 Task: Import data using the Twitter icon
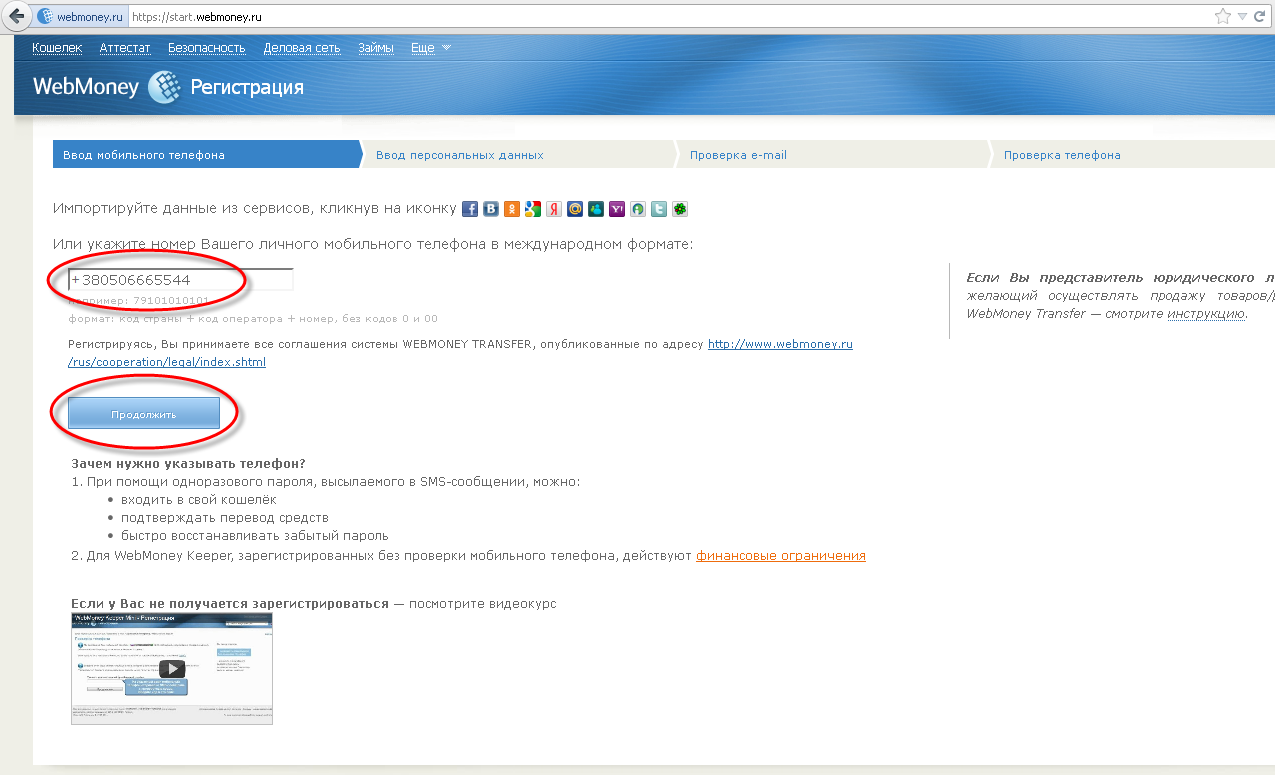point(659,209)
